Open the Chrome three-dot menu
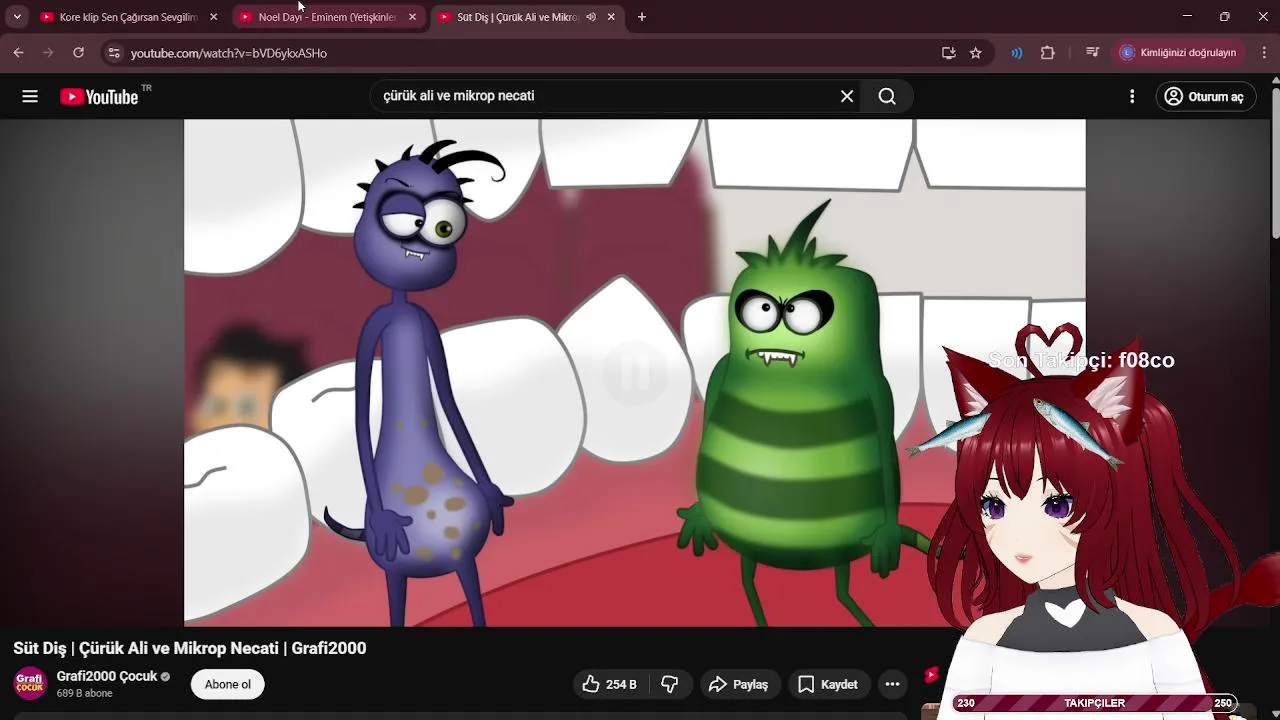The height and width of the screenshot is (720, 1280). point(1263,53)
